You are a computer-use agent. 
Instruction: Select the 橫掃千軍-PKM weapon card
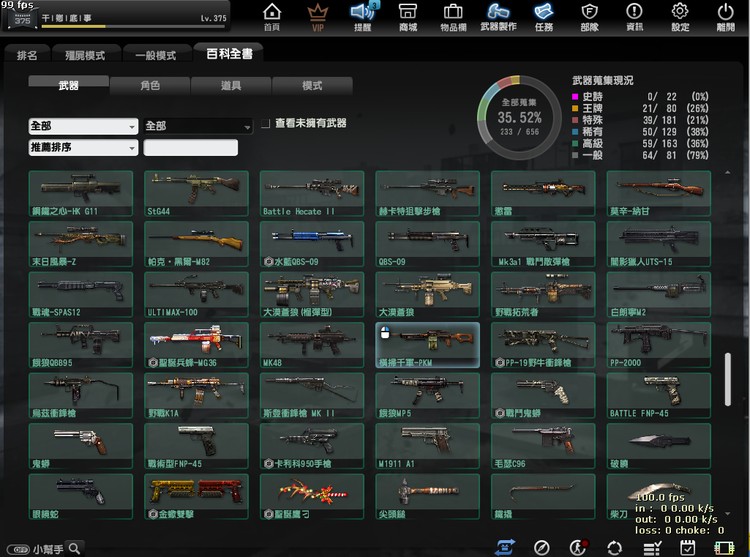click(x=428, y=345)
